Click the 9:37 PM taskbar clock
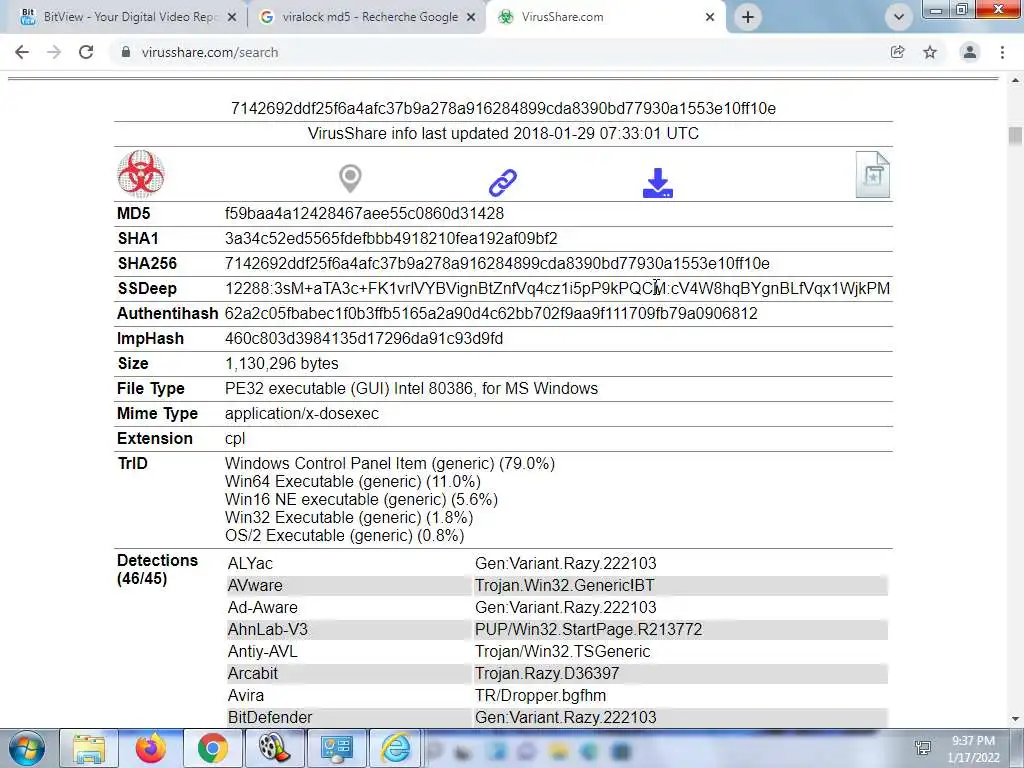1024x768 pixels. (973, 749)
